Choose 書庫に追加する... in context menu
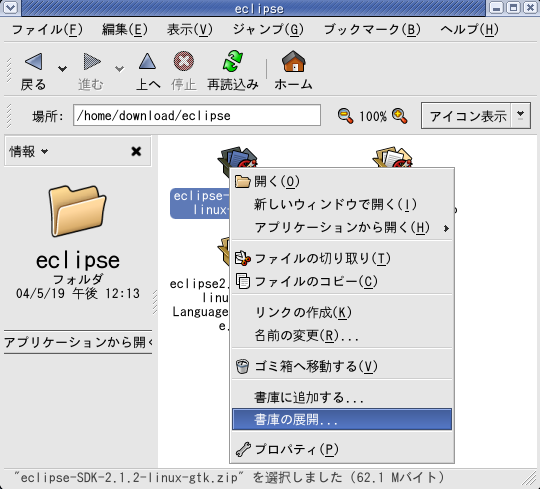This screenshot has height=489, width=540. point(342,397)
